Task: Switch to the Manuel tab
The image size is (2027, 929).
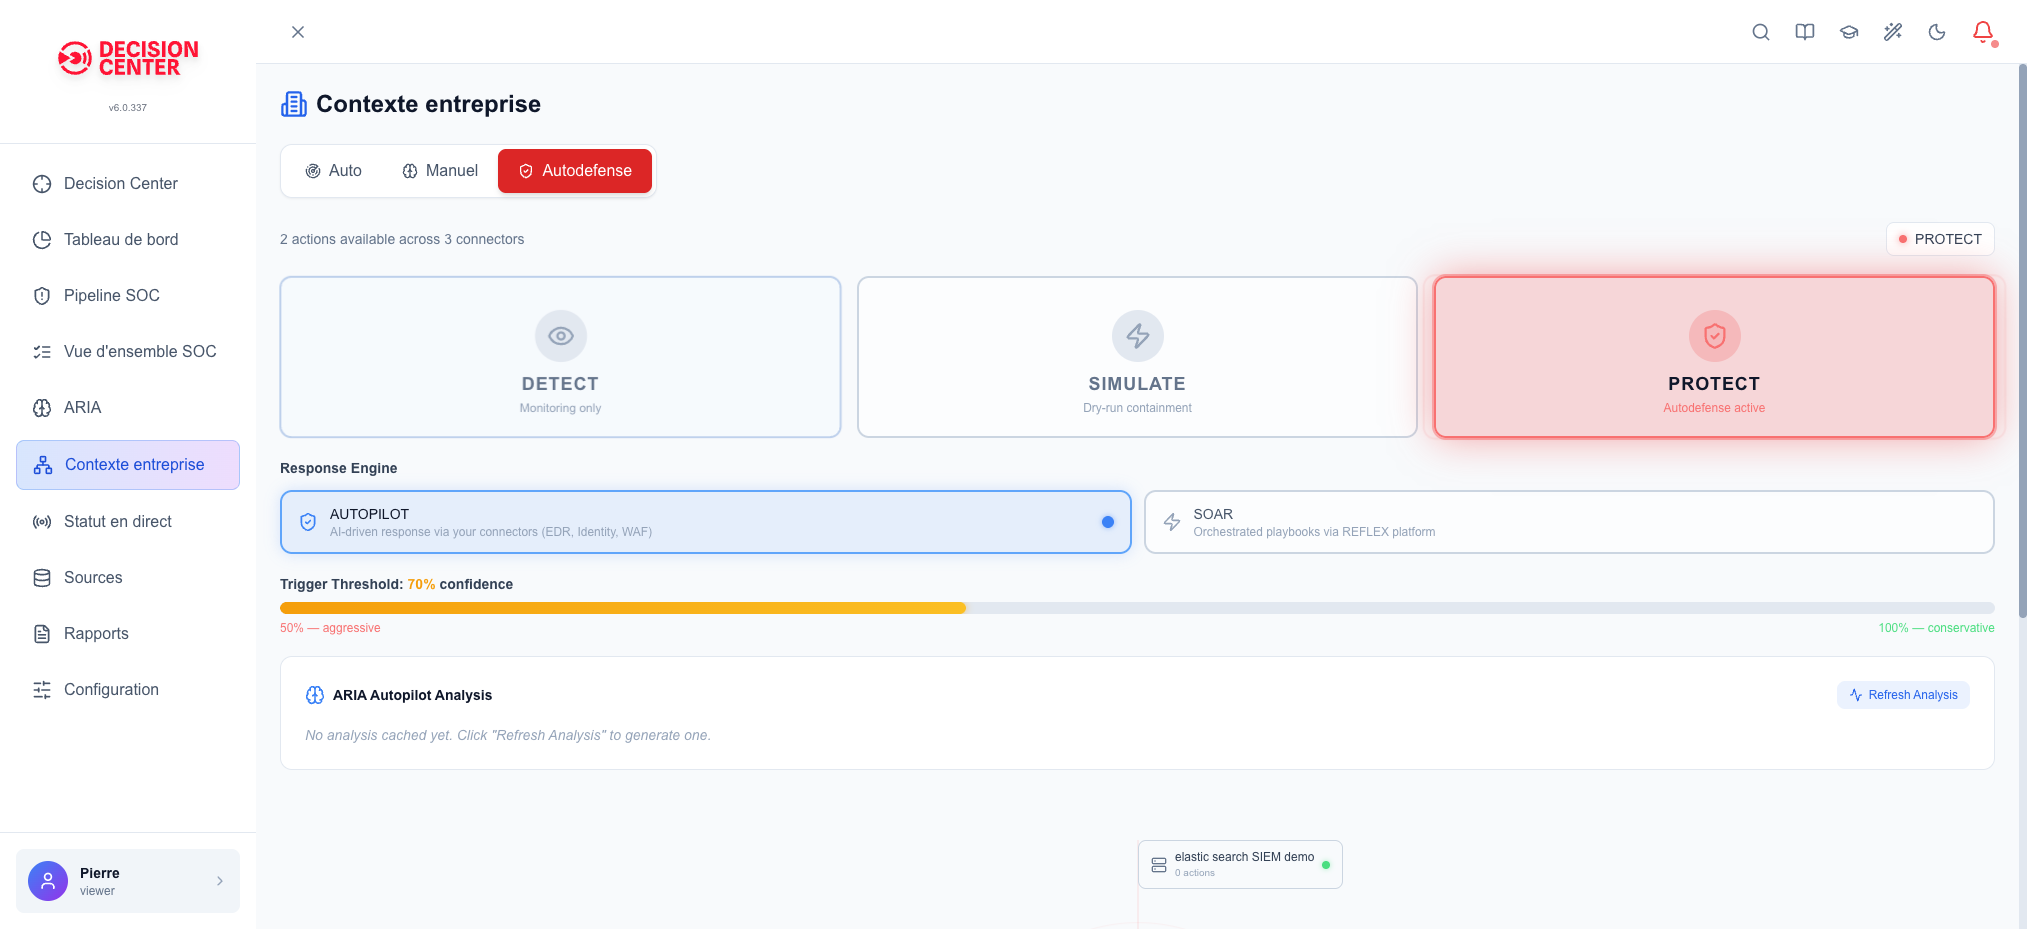Action: click(x=440, y=171)
